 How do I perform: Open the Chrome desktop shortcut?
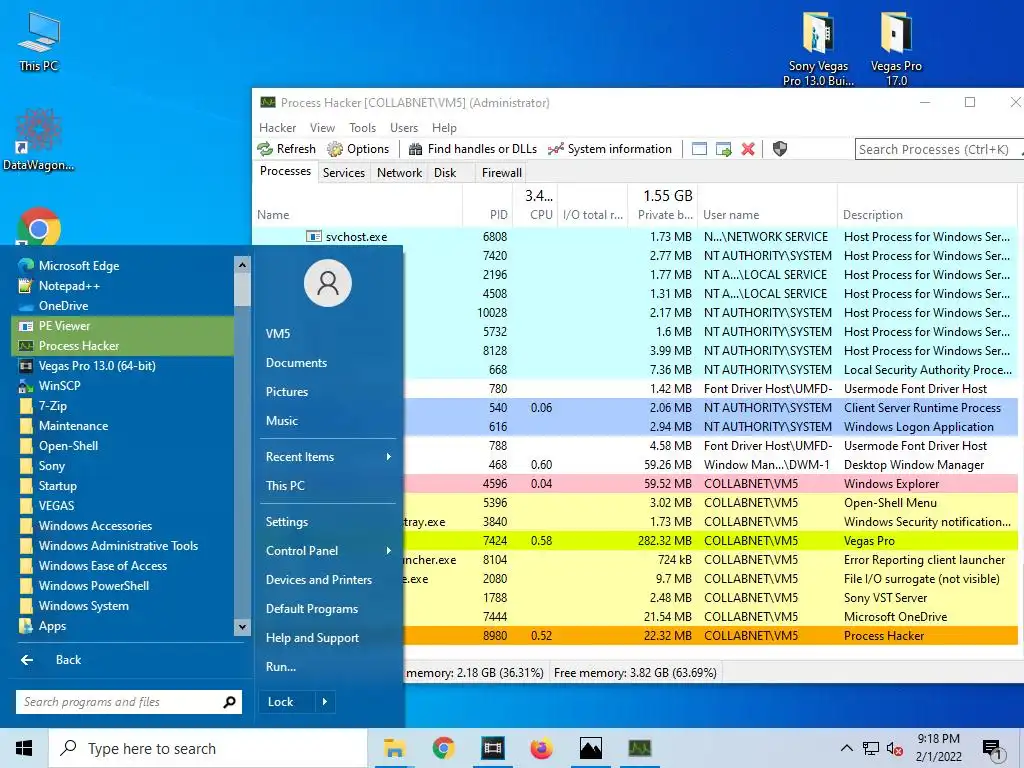(x=39, y=227)
